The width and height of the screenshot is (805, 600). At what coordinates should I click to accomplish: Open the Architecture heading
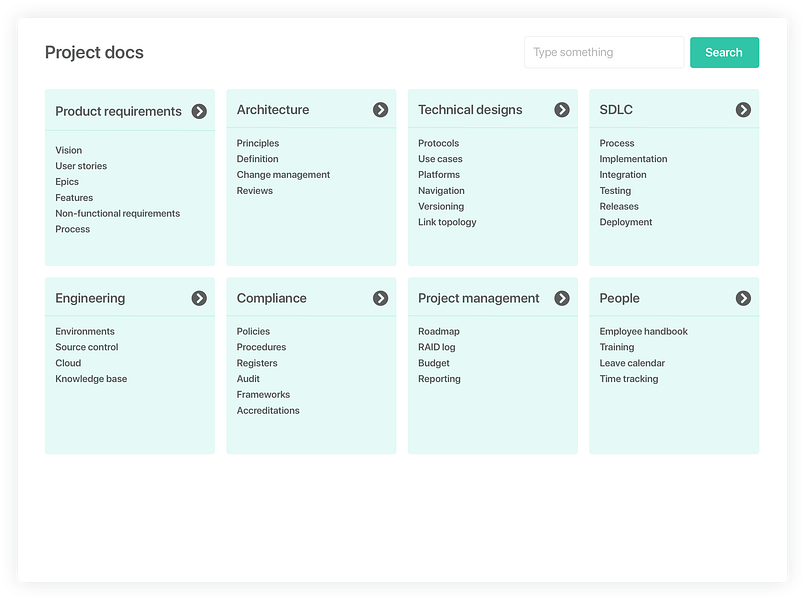(x=273, y=110)
